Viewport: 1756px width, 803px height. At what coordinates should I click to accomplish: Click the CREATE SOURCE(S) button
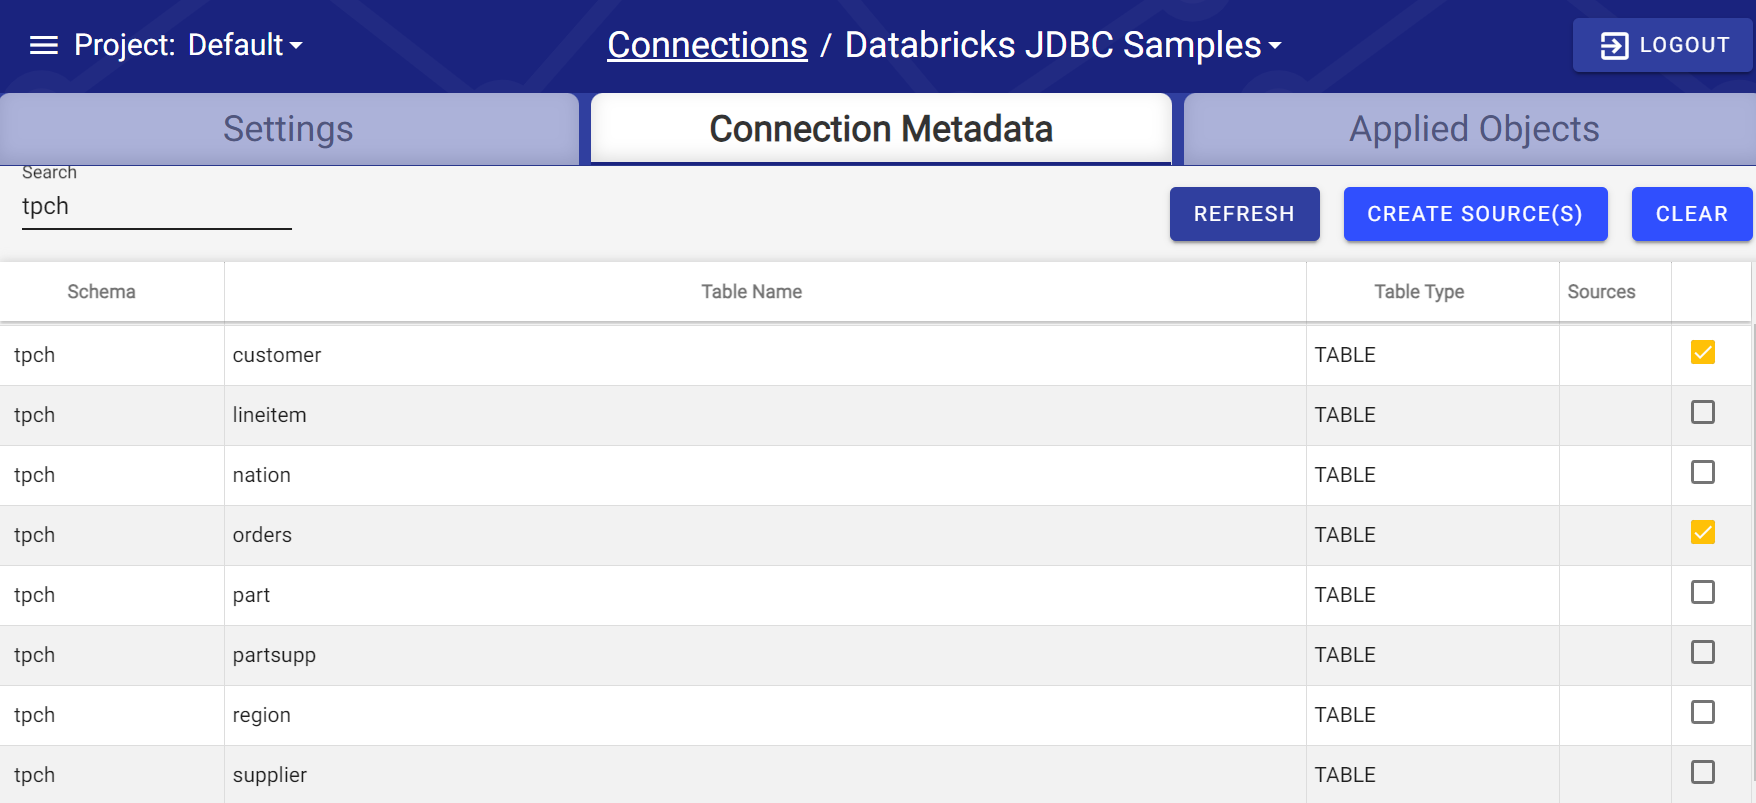(1476, 213)
